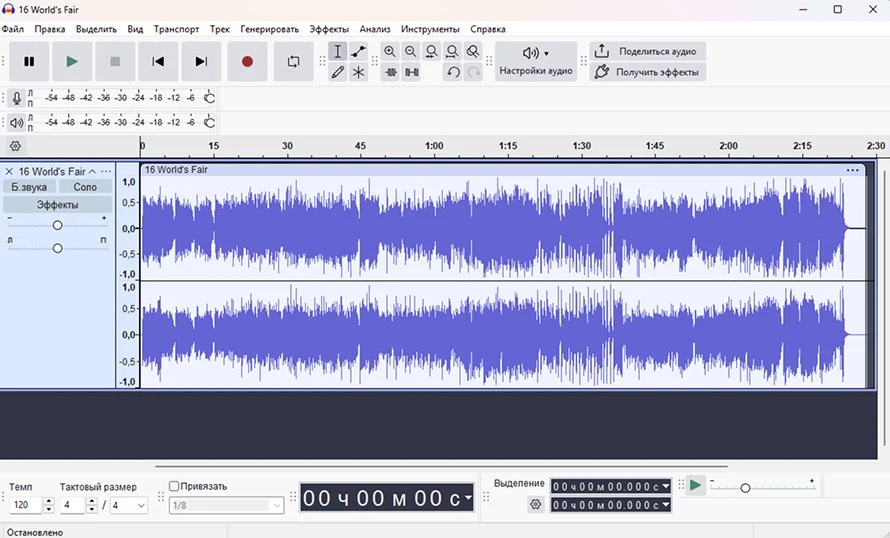Click the red Record button
890x538 pixels.
[x=247, y=61]
